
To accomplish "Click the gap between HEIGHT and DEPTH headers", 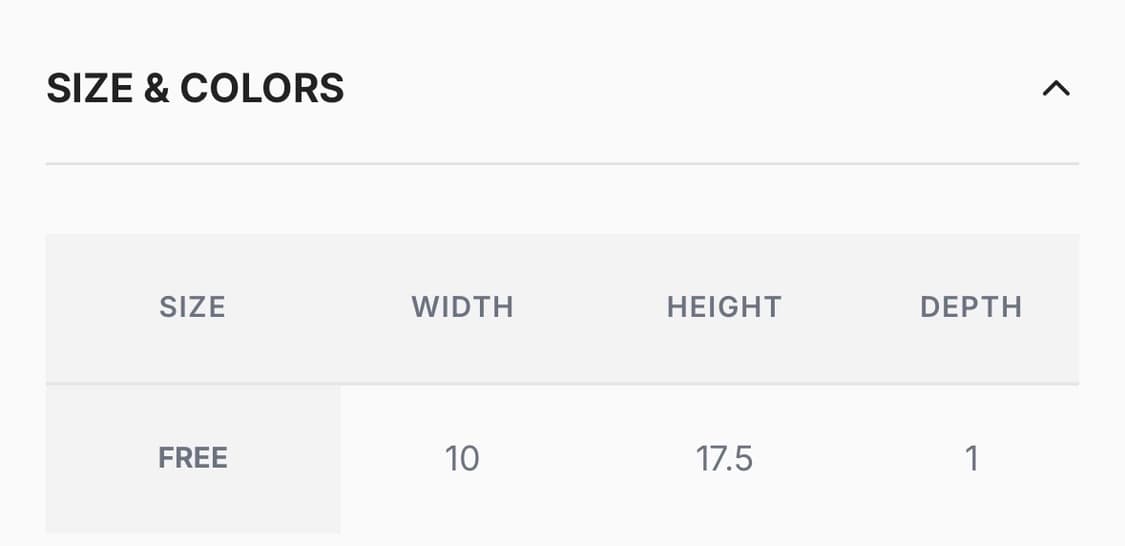I will (x=850, y=307).
